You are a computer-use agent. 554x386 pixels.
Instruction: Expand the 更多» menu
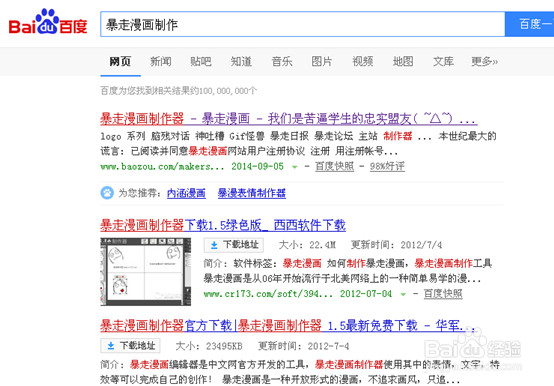tap(484, 61)
